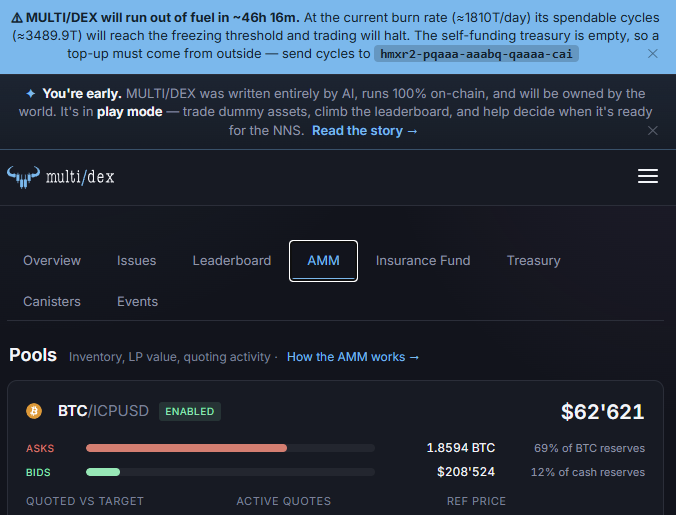The height and width of the screenshot is (515, 676).
Task: Click the "ACTIVE QUOTES" label
Action: click(284, 501)
